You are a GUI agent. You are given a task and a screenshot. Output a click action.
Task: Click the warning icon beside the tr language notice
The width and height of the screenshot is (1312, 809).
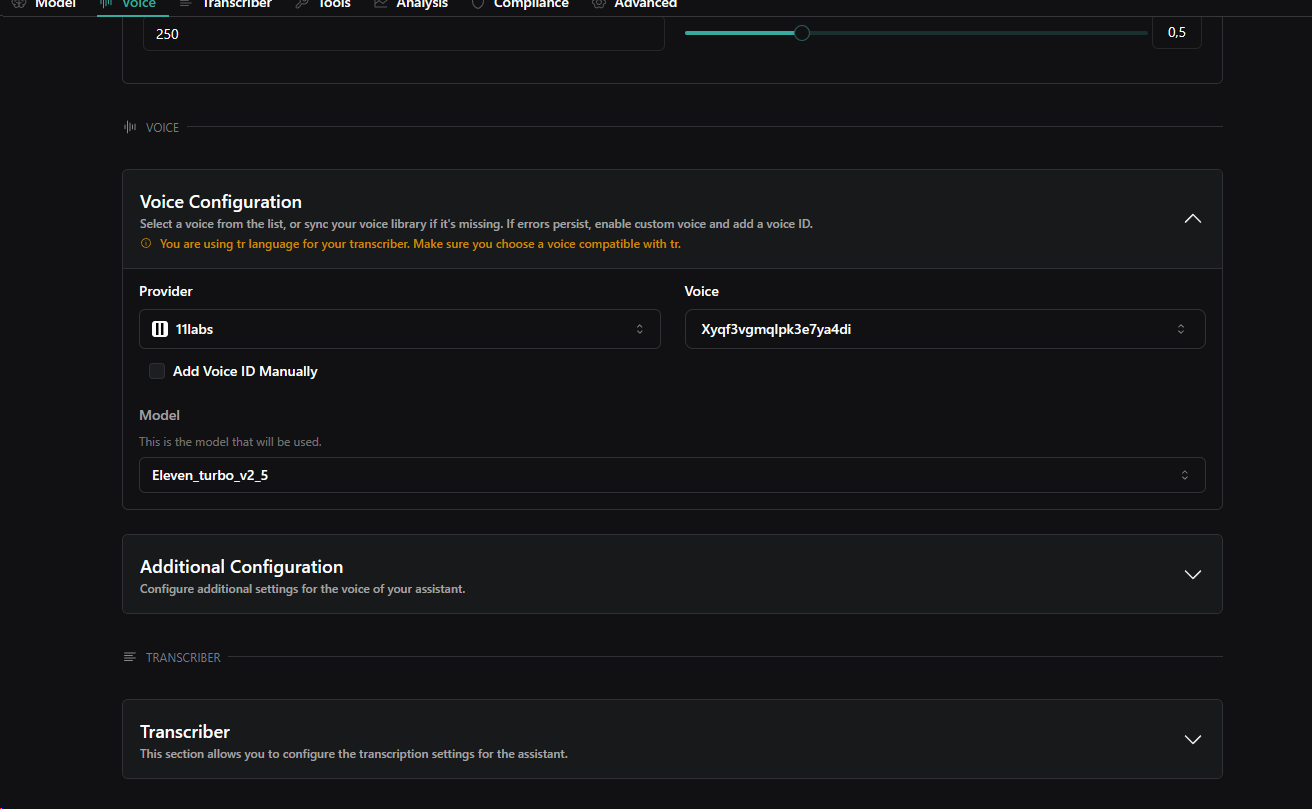[146, 243]
